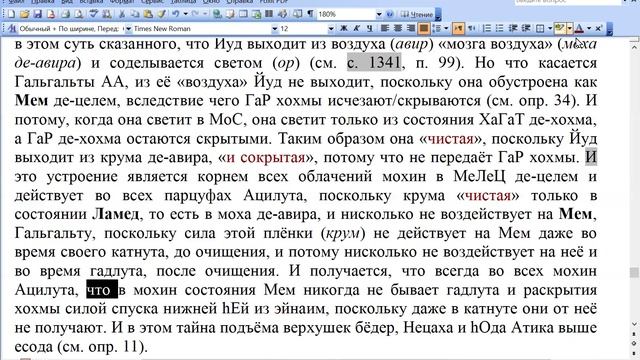The image size is (640, 360).
Task: Open Word help question mark
Action: 390,14
